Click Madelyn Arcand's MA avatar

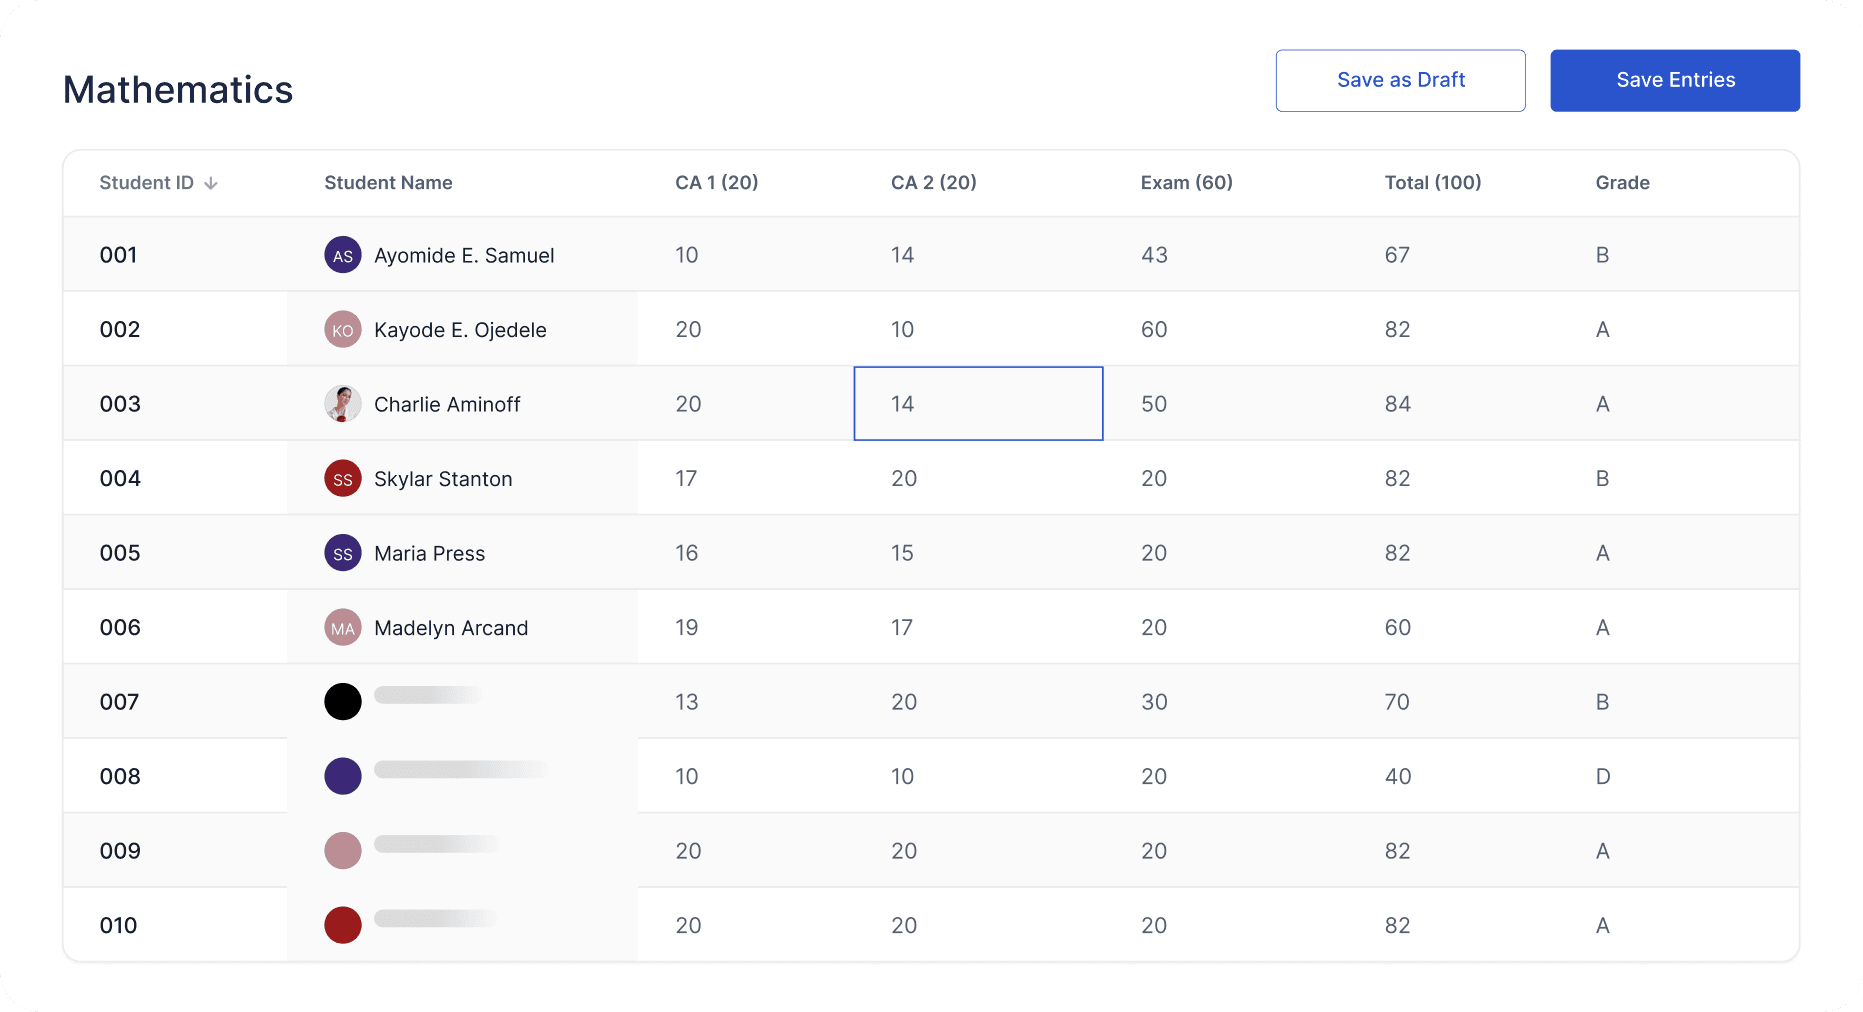click(342, 628)
